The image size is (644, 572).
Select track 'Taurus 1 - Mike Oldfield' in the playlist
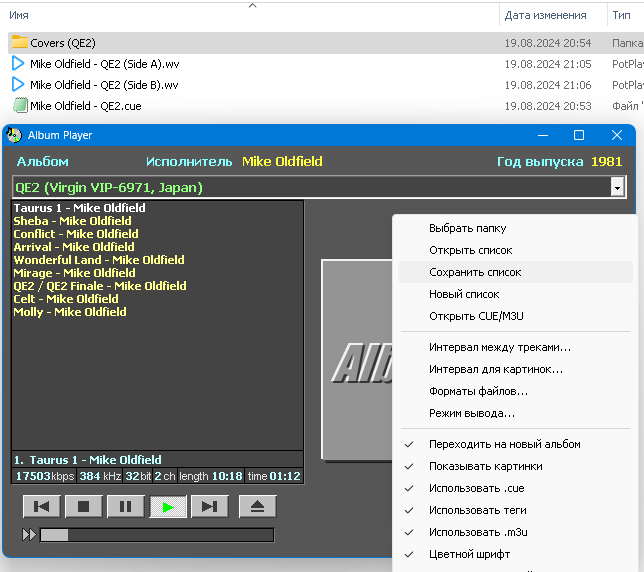(79, 208)
